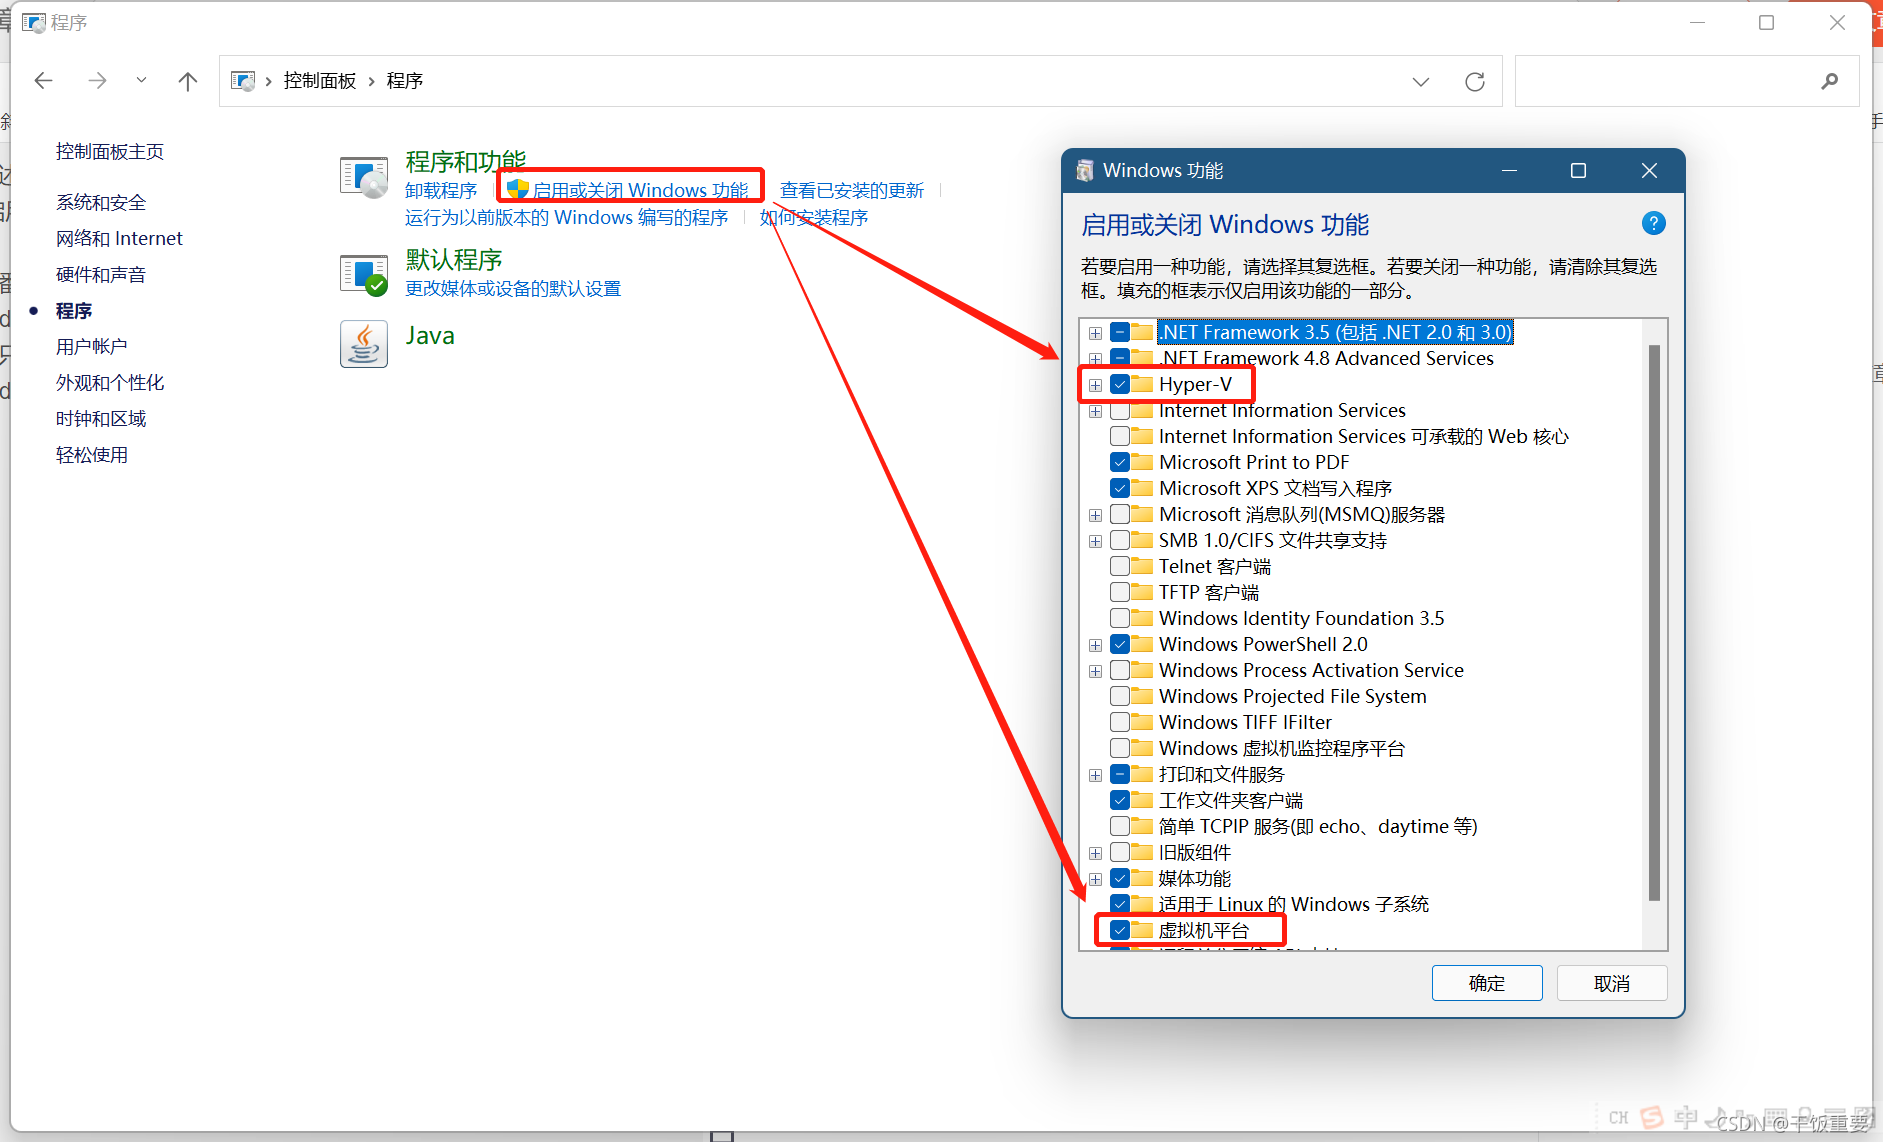This screenshot has width=1883, height=1142.
Task: Uncheck 工作文件夹客户端 checkbox
Action: [x=1120, y=800]
